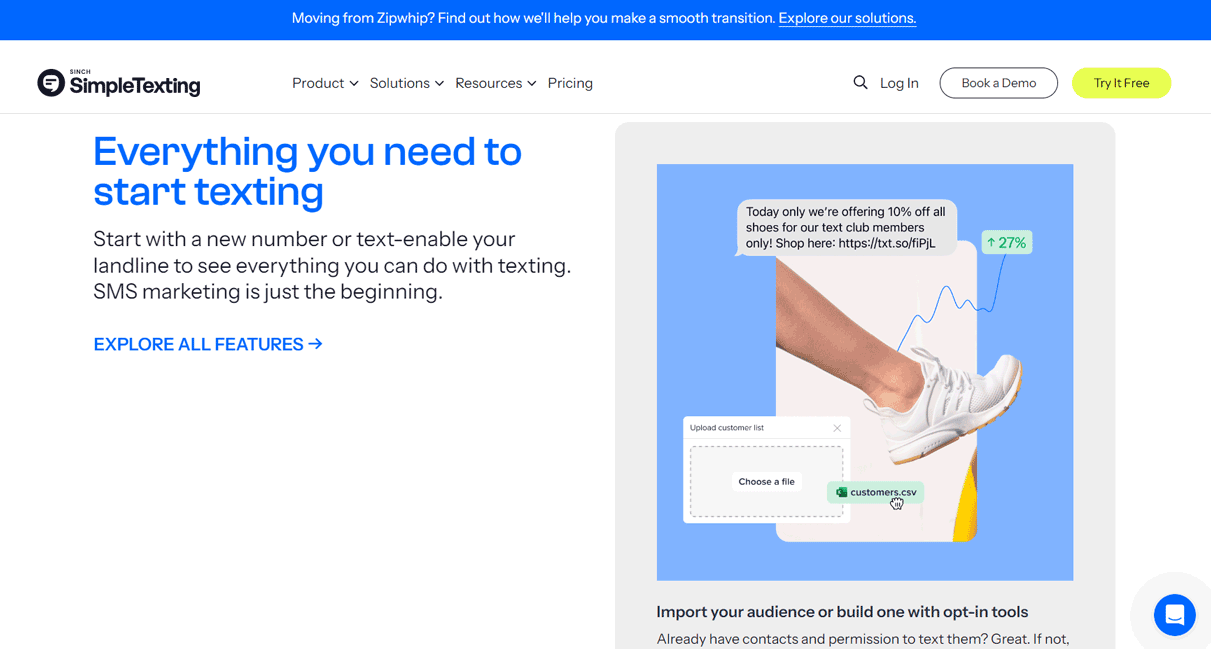This screenshot has height=649, width=1211.
Task: Expand the Product menu
Action: click(325, 83)
